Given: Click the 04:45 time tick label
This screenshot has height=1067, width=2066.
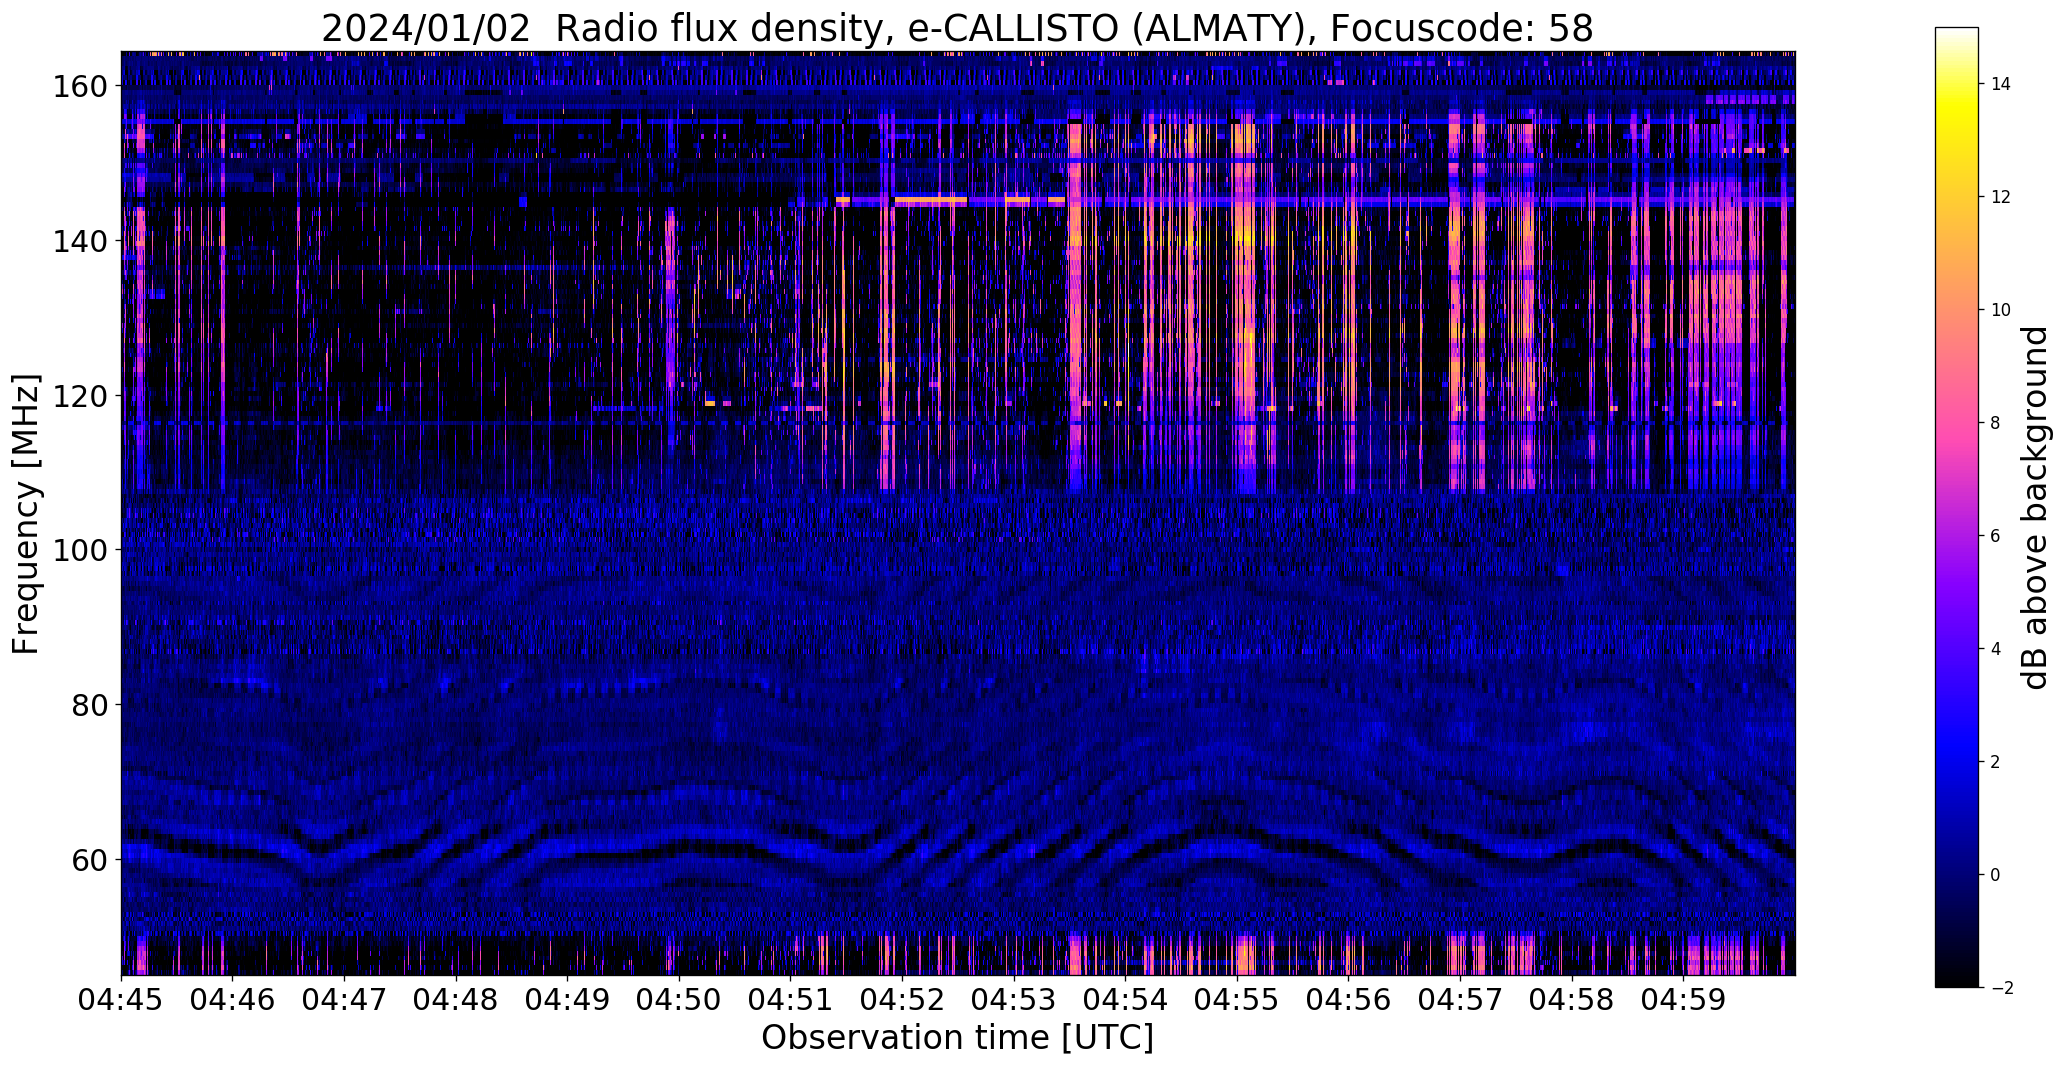Looking at the screenshot, I should coord(121,999).
